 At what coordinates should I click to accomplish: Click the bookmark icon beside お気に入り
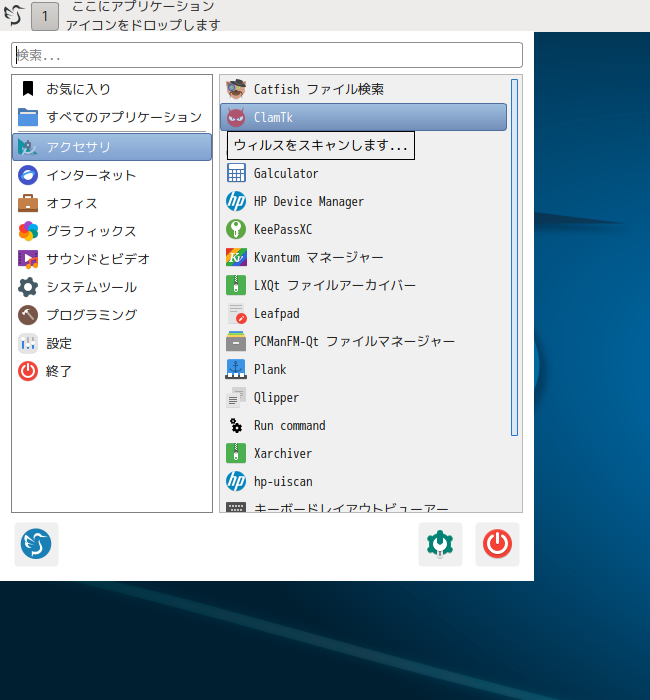pos(28,89)
